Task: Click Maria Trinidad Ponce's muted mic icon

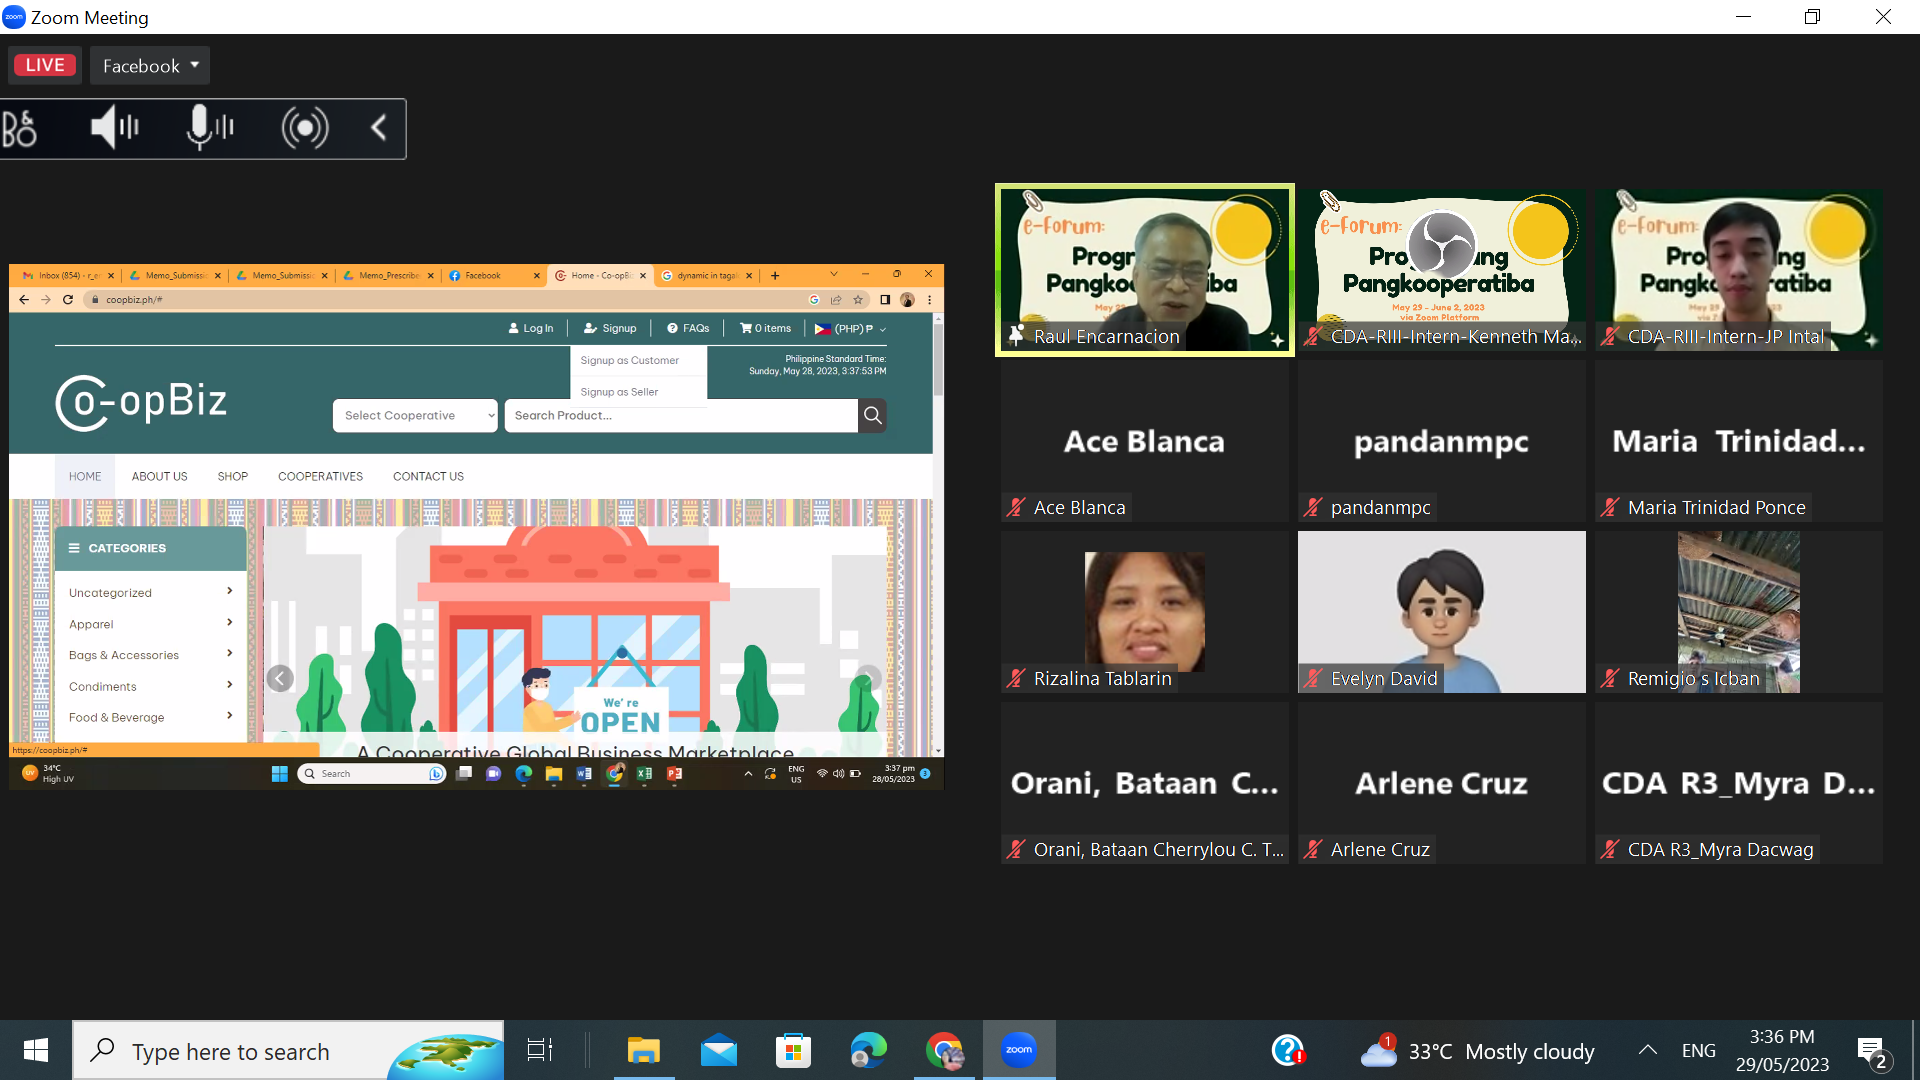Action: (1610, 508)
